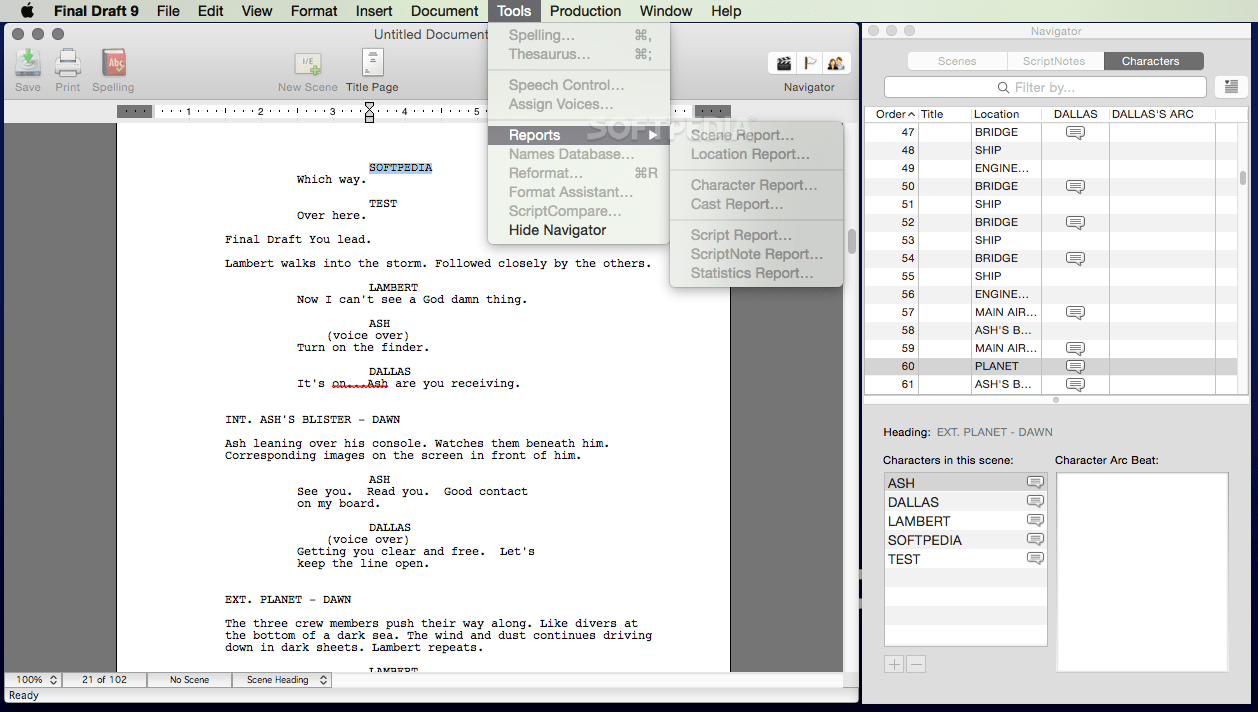Choose Hide Navigator from the Tools menu
This screenshot has width=1258, height=712.
[578, 230]
